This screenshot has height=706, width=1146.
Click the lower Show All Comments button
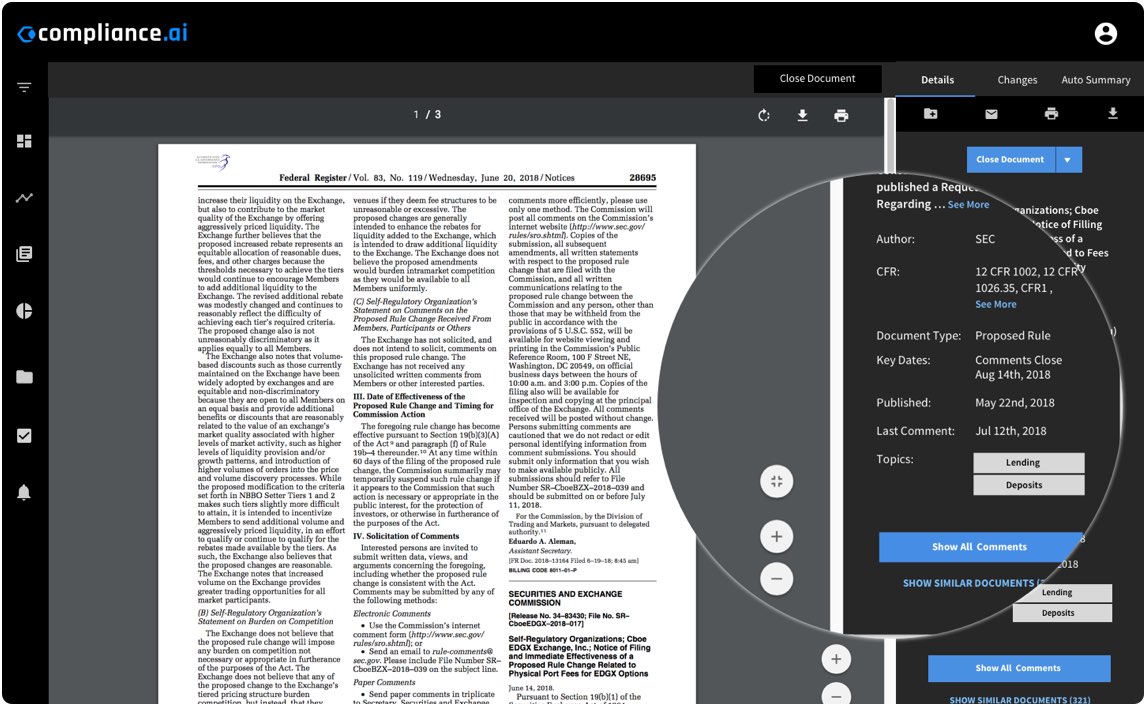click(1019, 668)
